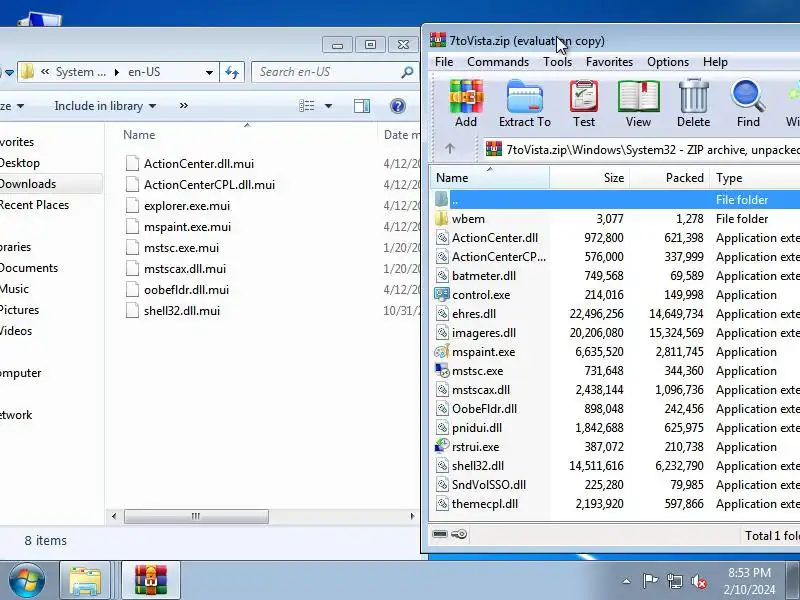The image size is (800, 600).
Task: Open the File menu in WinRAR
Action: coord(444,62)
